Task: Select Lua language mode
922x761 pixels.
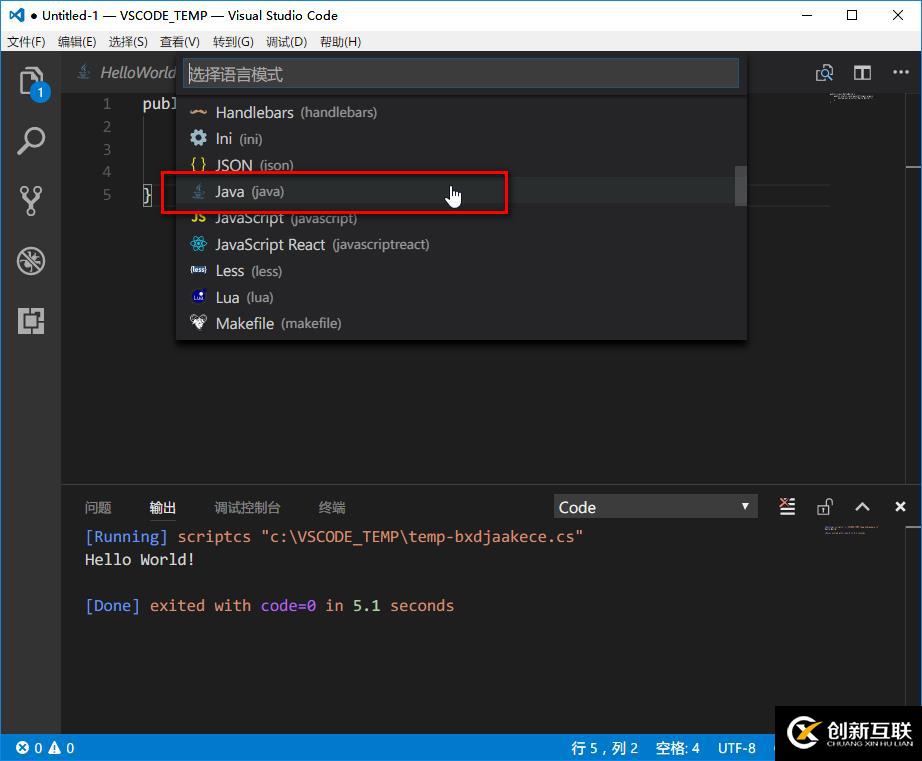Action: pos(461,298)
